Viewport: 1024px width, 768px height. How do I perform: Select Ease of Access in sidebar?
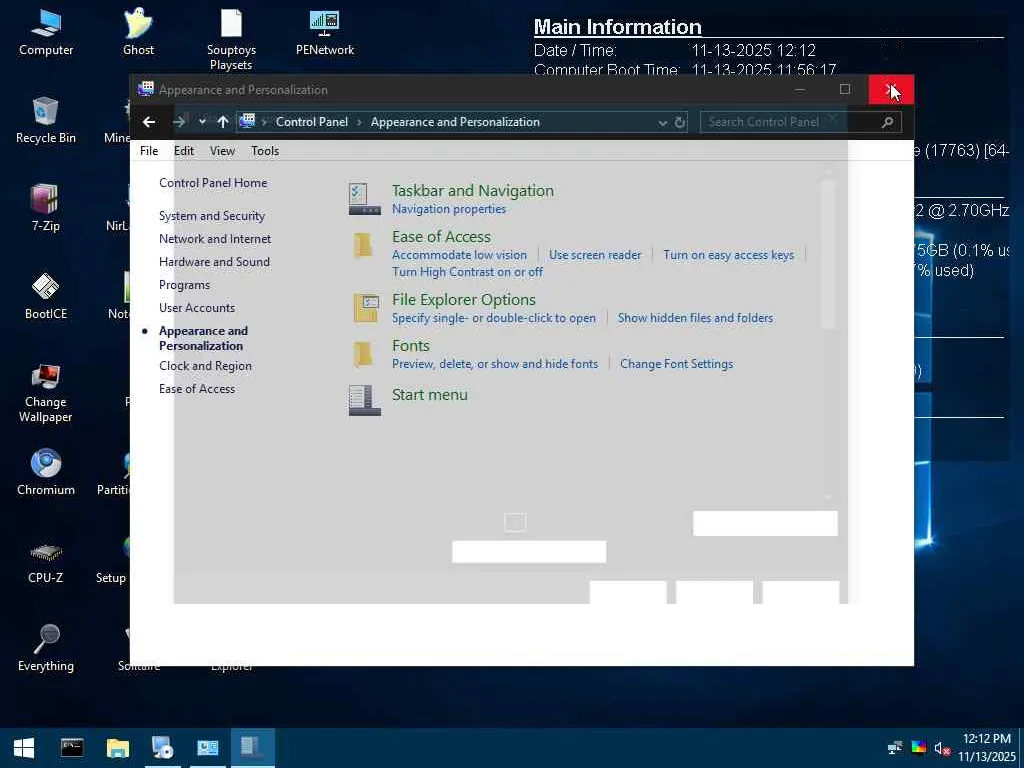[197, 389]
